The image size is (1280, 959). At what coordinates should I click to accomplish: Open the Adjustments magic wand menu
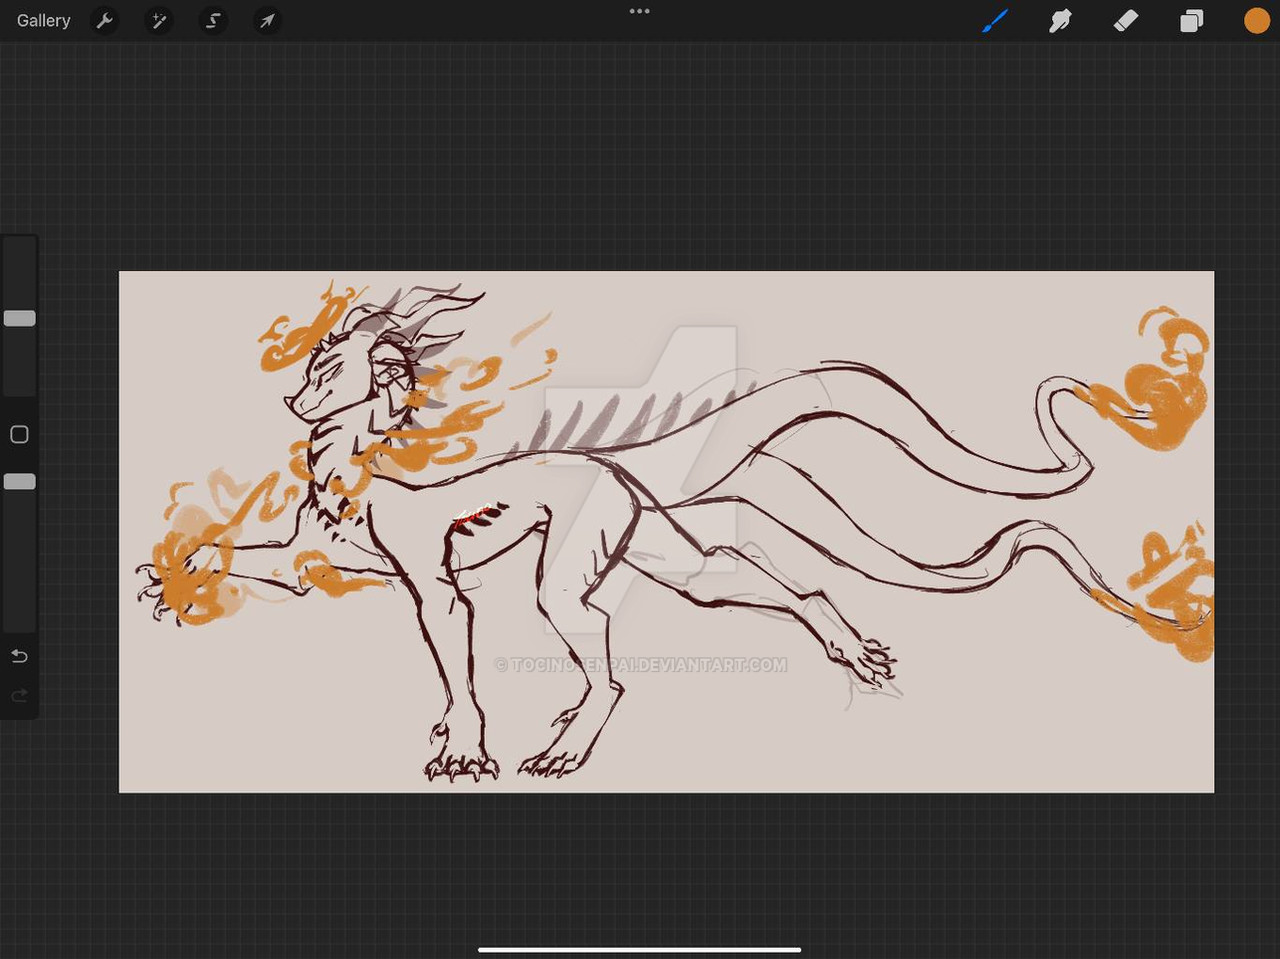pos(159,20)
